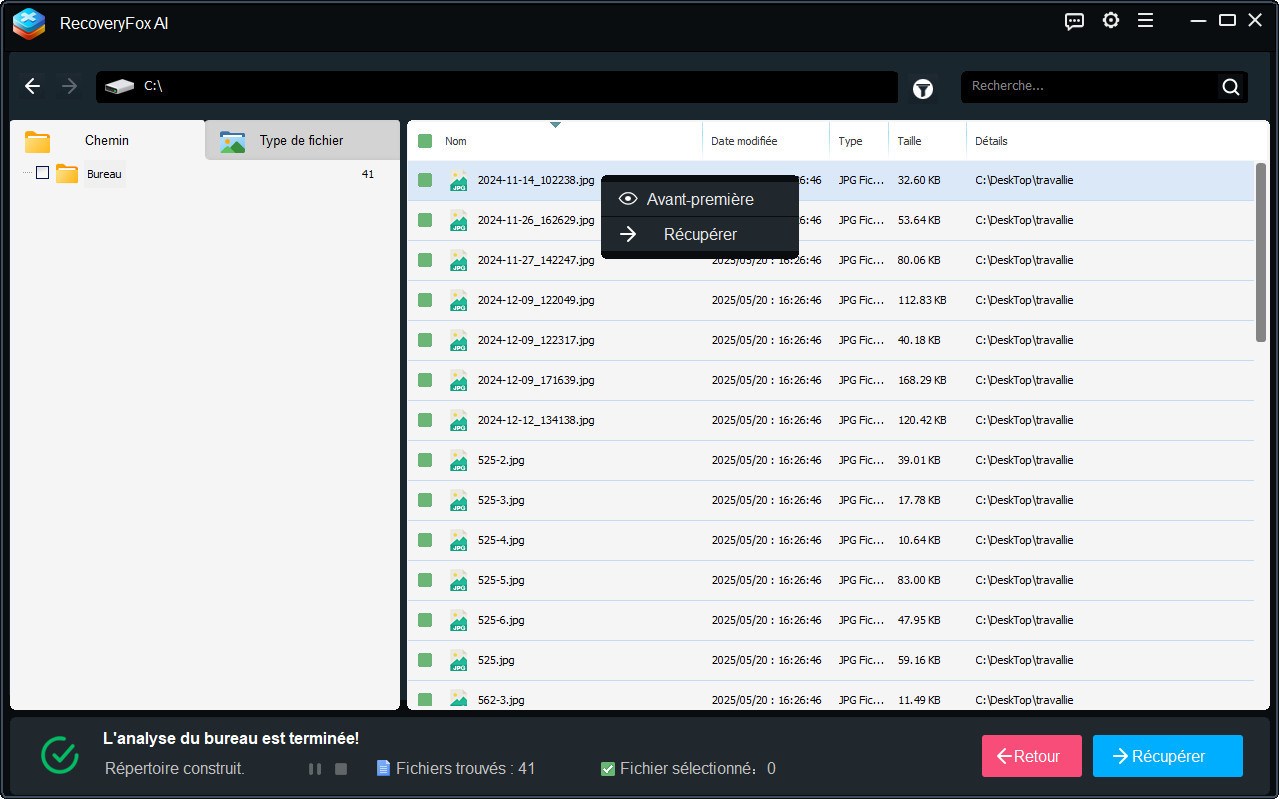Switch to Type de fichier tab
1279x799 pixels.
coord(301,141)
